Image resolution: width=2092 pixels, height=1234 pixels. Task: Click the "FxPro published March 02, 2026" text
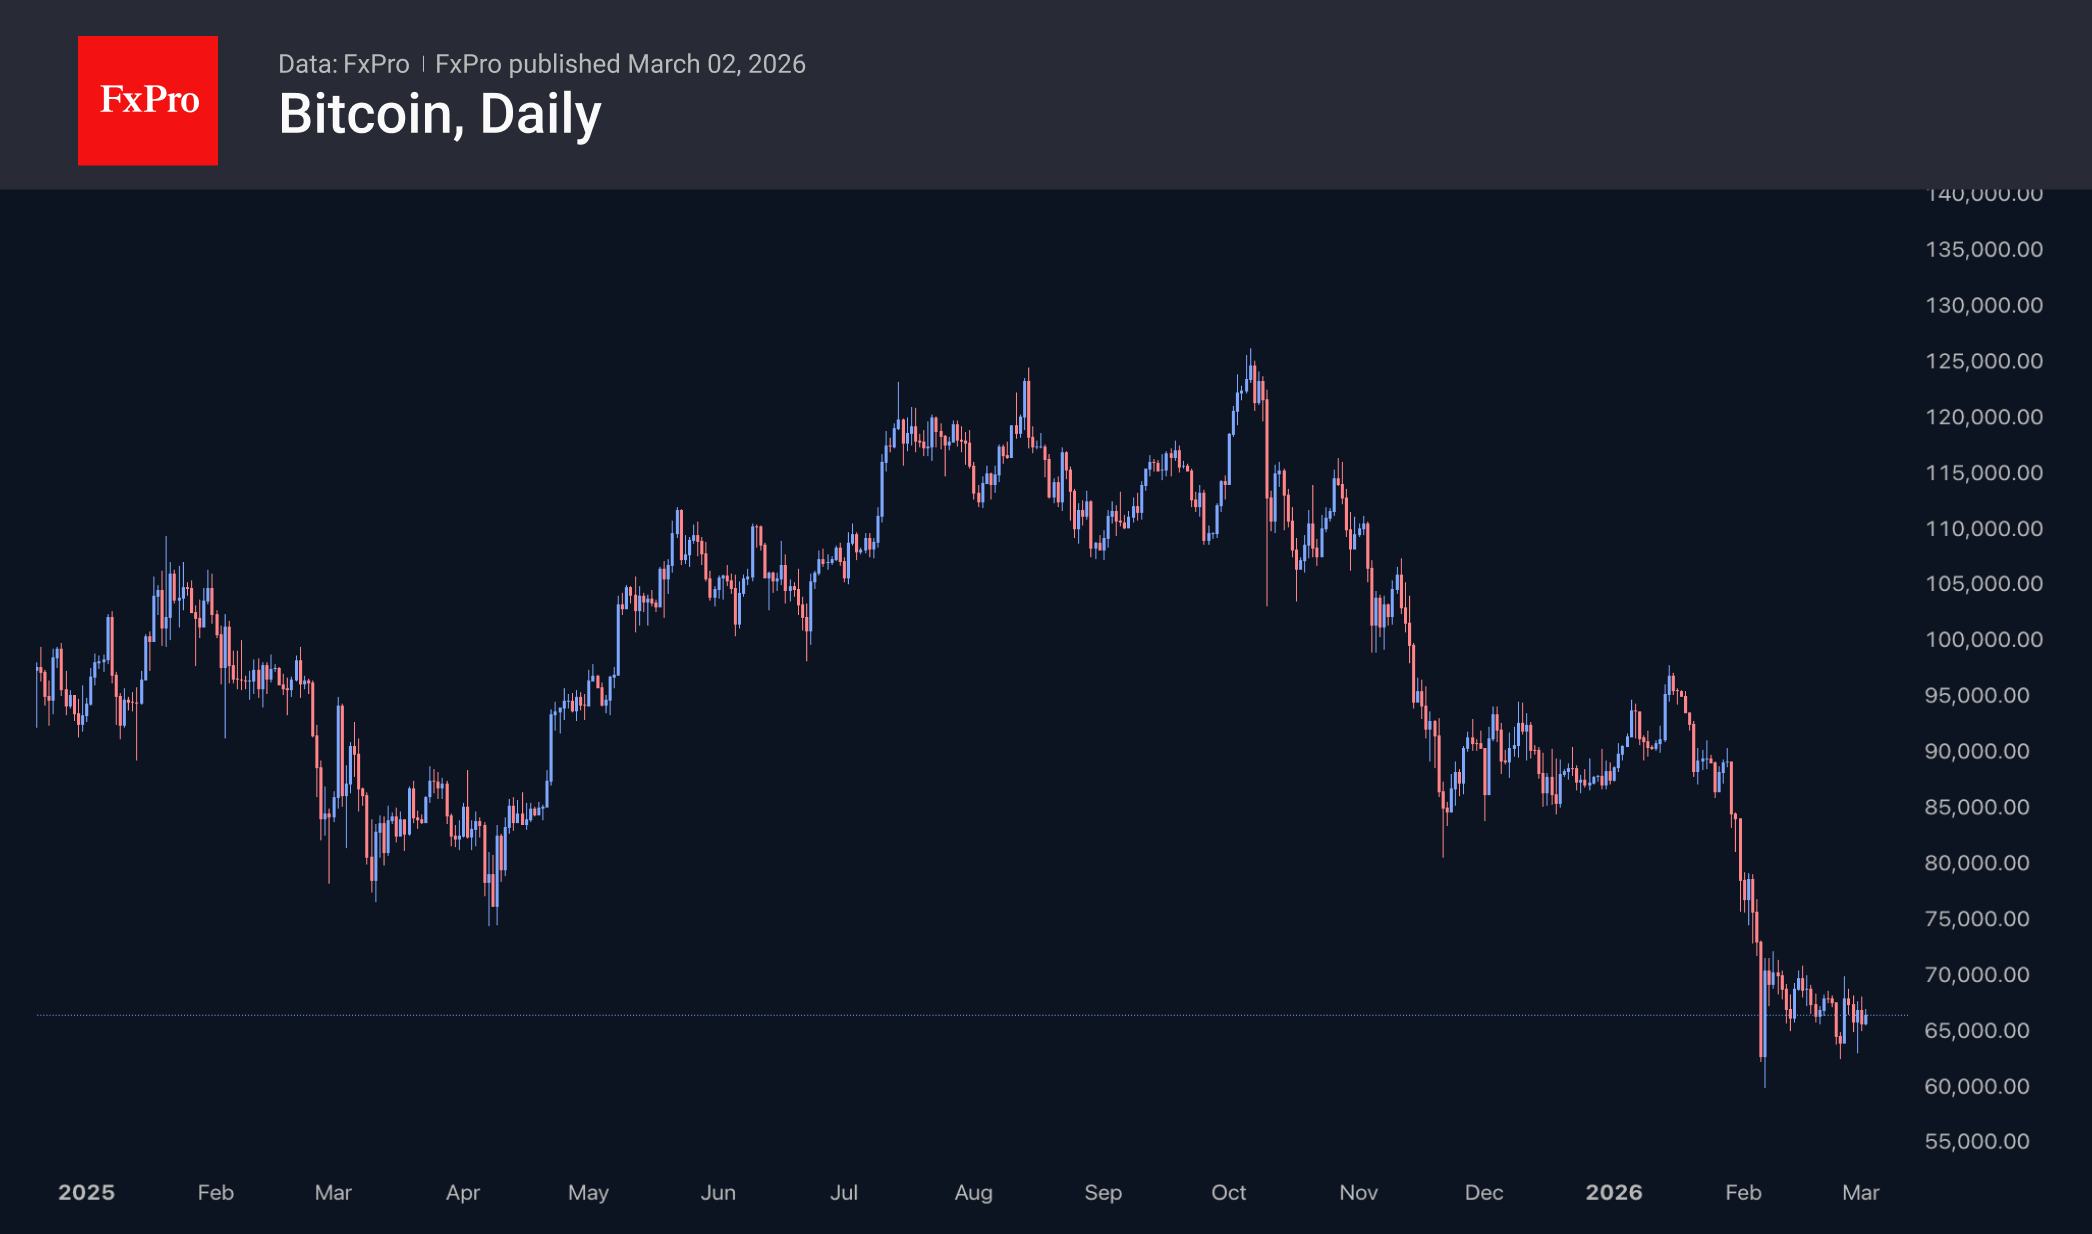pyautogui.click(x=620, y=64)
